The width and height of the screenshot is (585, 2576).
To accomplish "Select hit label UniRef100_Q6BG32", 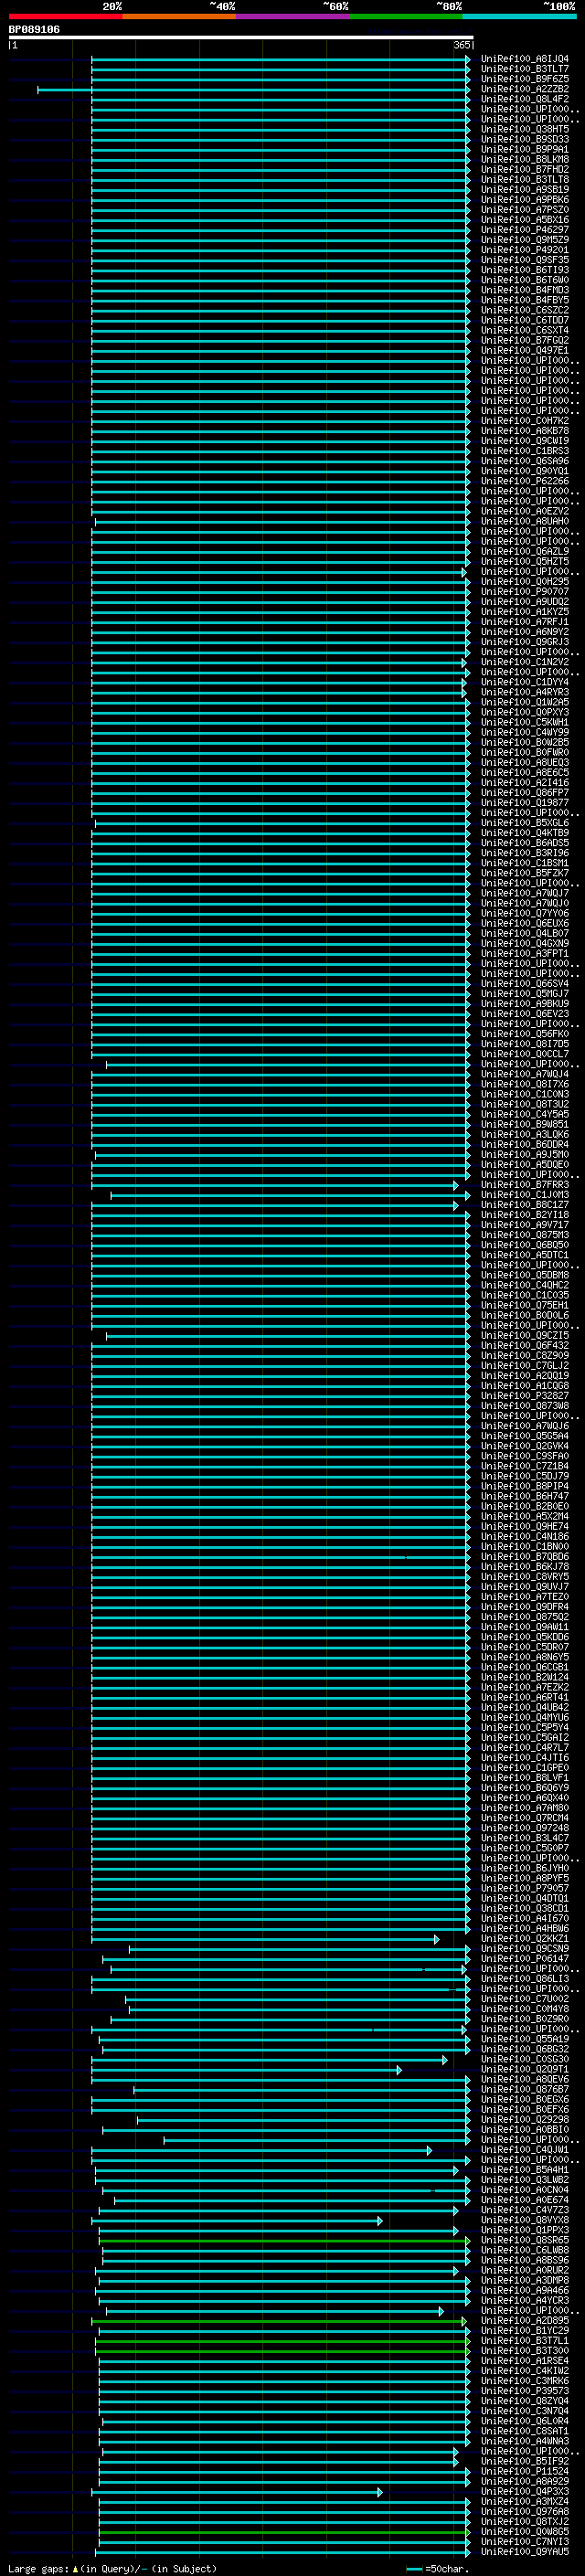I will pyautogui.click(x=525, y=2049).
